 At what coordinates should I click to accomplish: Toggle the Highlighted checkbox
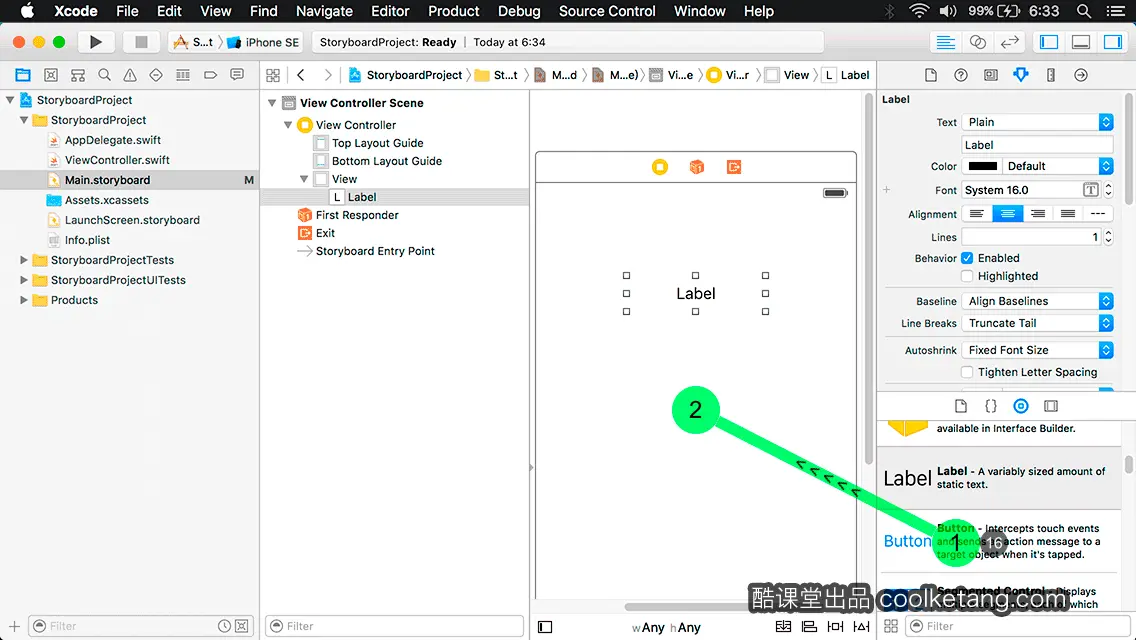click(x=967, y=276)
